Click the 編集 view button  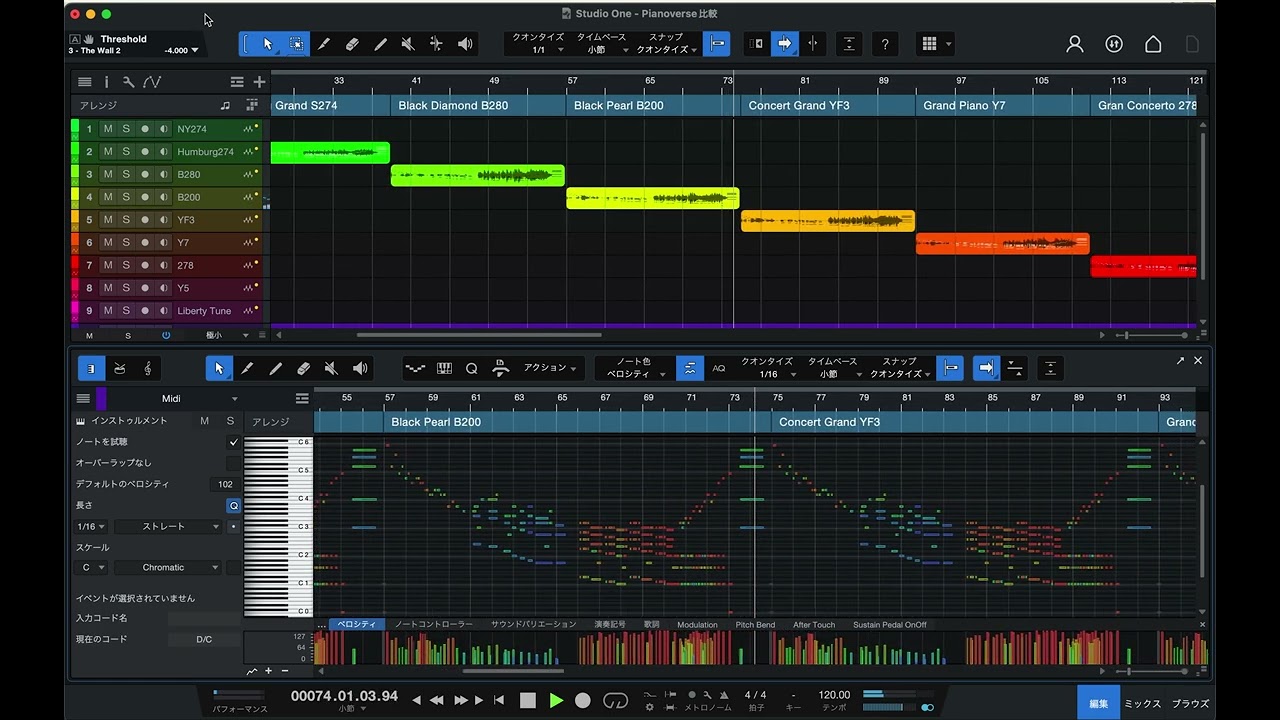[1099, 704]
